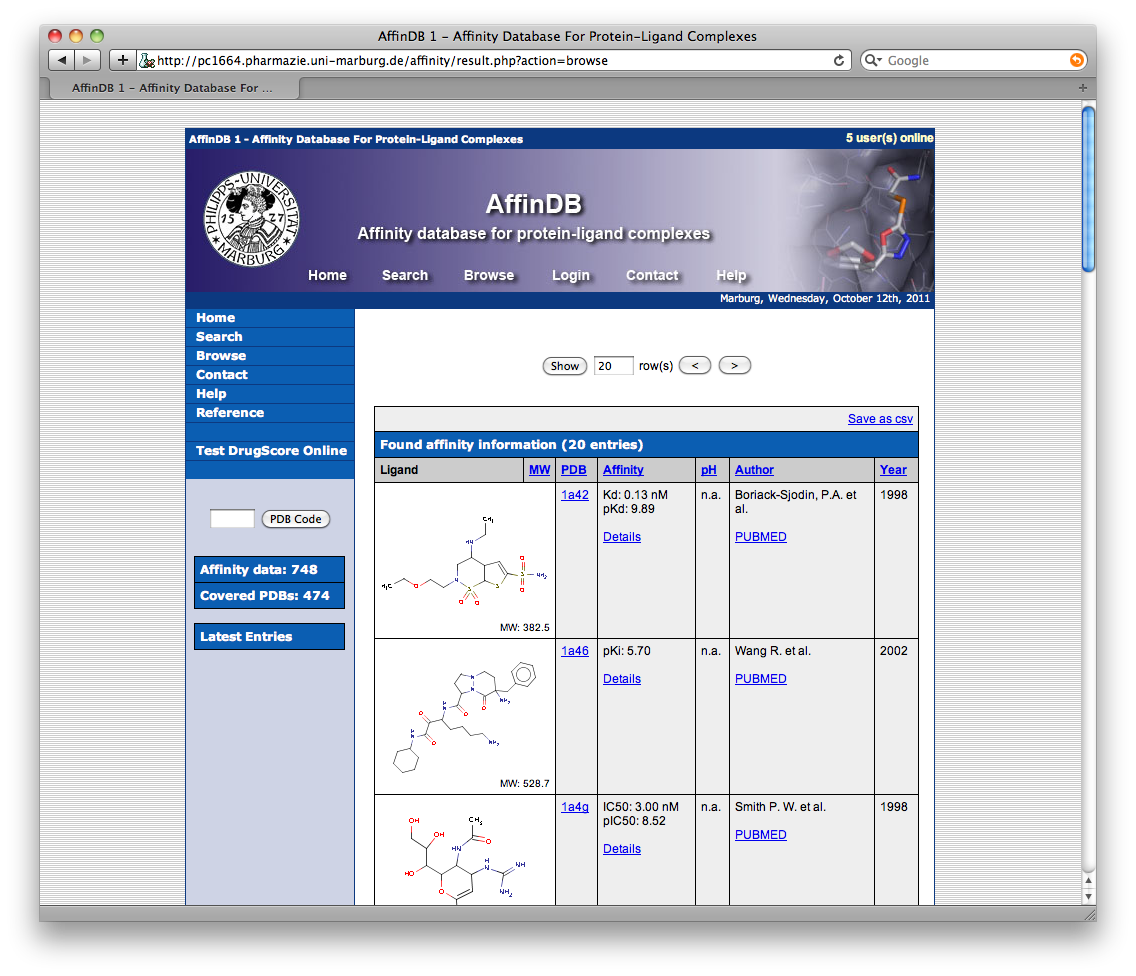Sort table by PDB column
Screen dimensions: 1136x976
[574, 470]
